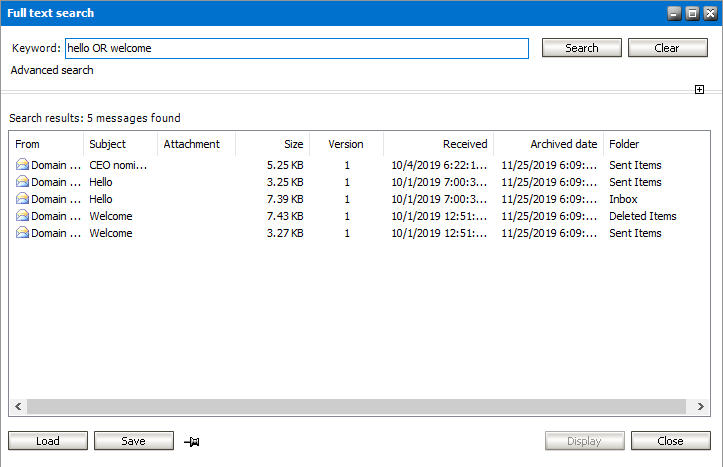This screenshot has width=723, height=467.
Task: Click the Search button
Action: pos(581,48)
